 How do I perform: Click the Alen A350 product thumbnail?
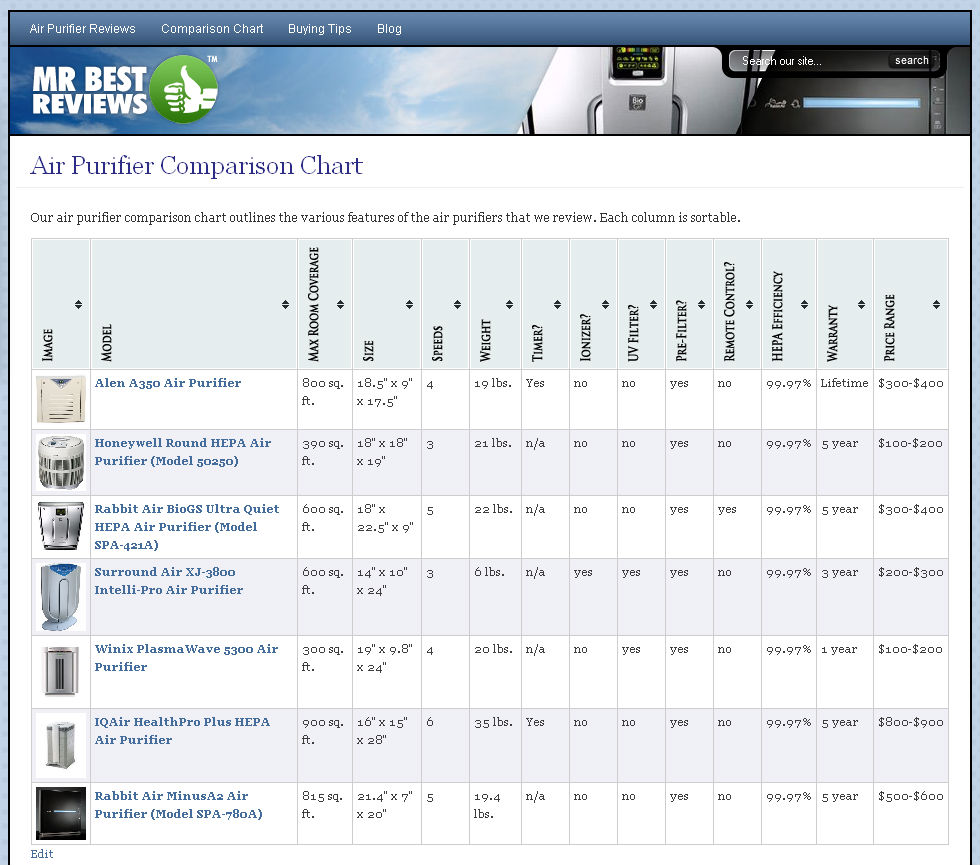click(x=61, y=399)
